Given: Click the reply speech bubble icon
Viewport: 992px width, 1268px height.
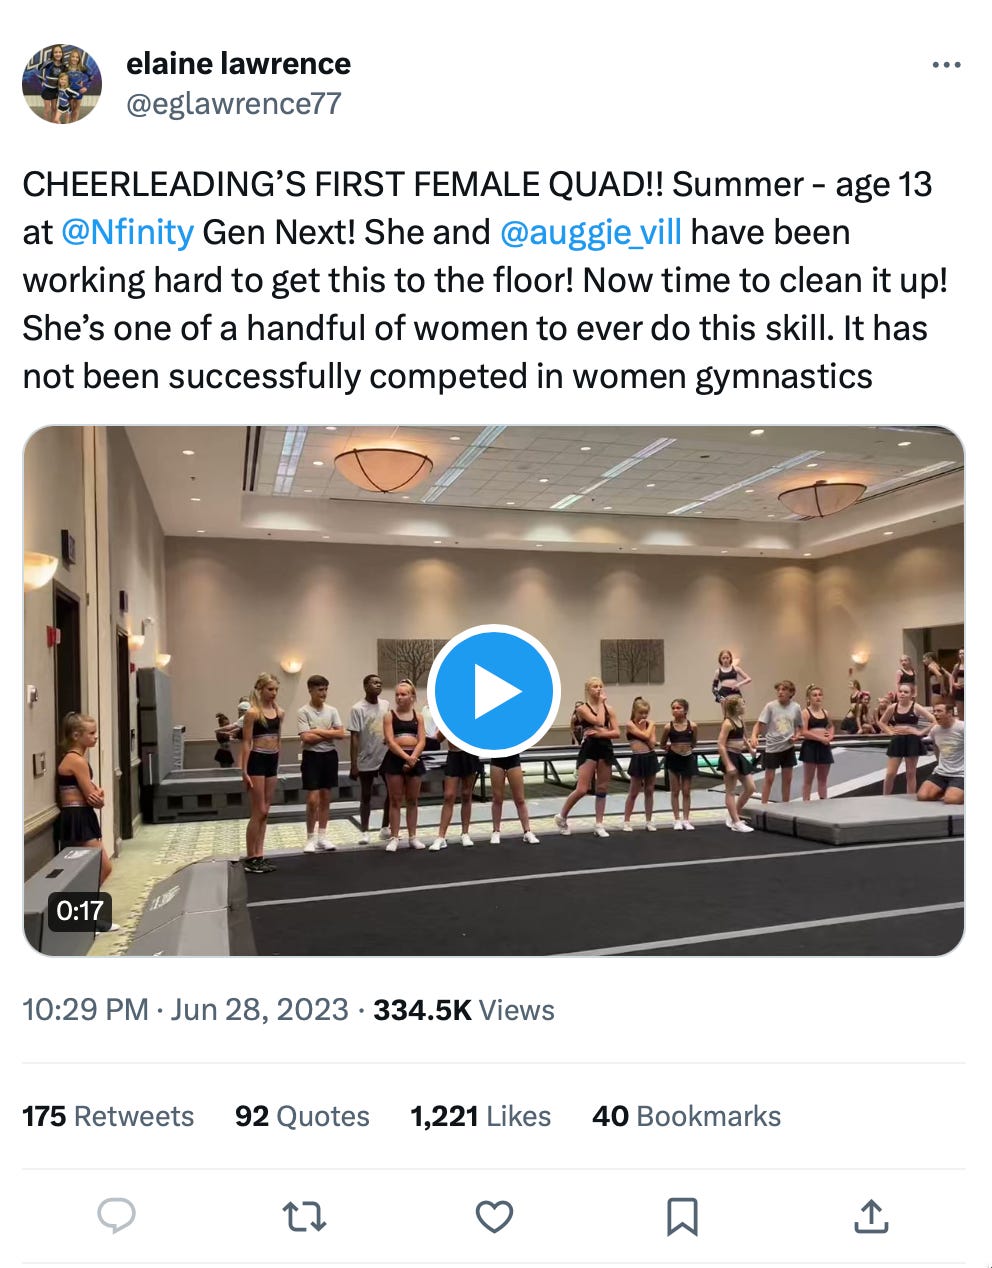Looking at the screenshot, I should 117,1216.
